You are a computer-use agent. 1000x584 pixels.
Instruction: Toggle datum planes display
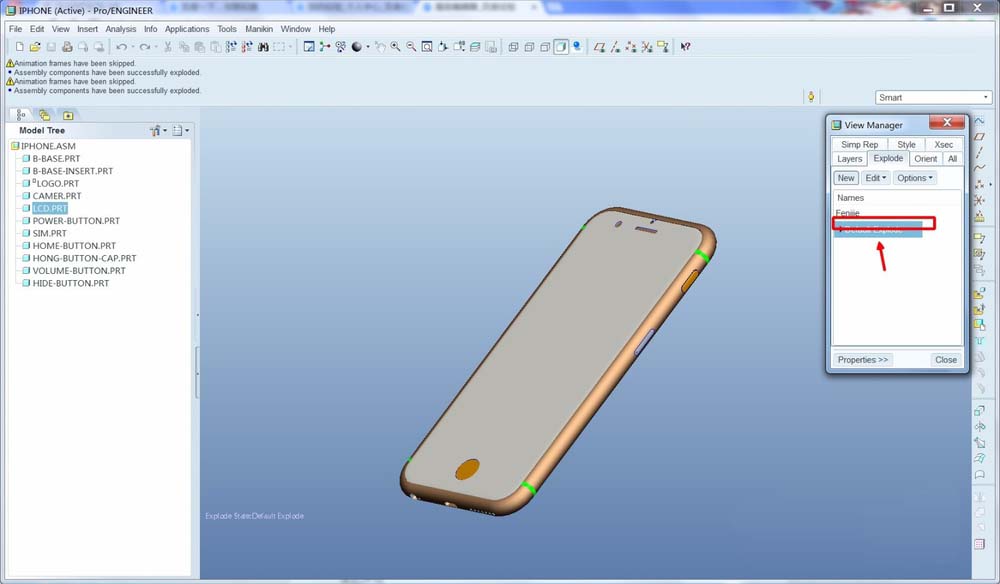tap(599, 47)
